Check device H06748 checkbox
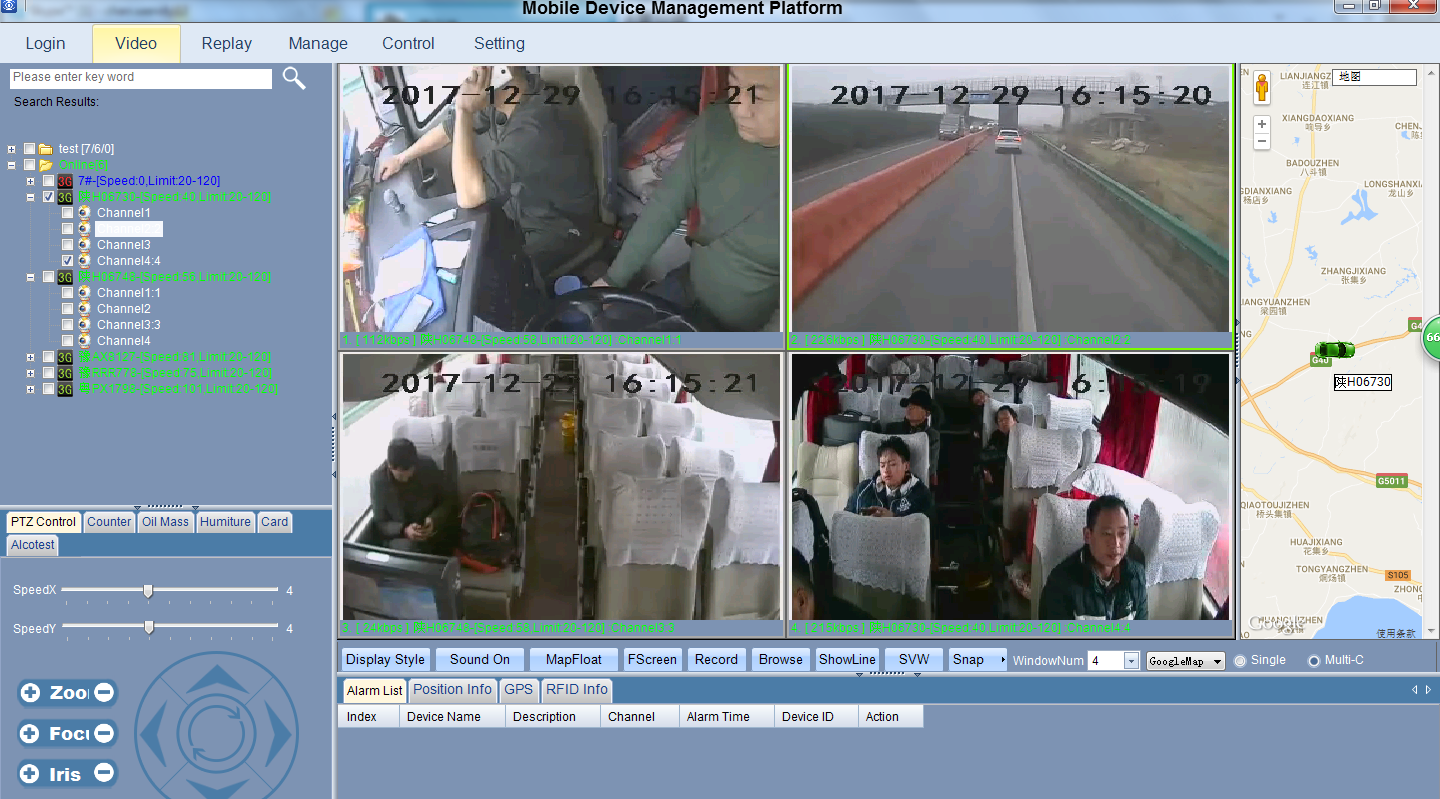The height and width of the screenshot is (799, 1440). [48, 277]
